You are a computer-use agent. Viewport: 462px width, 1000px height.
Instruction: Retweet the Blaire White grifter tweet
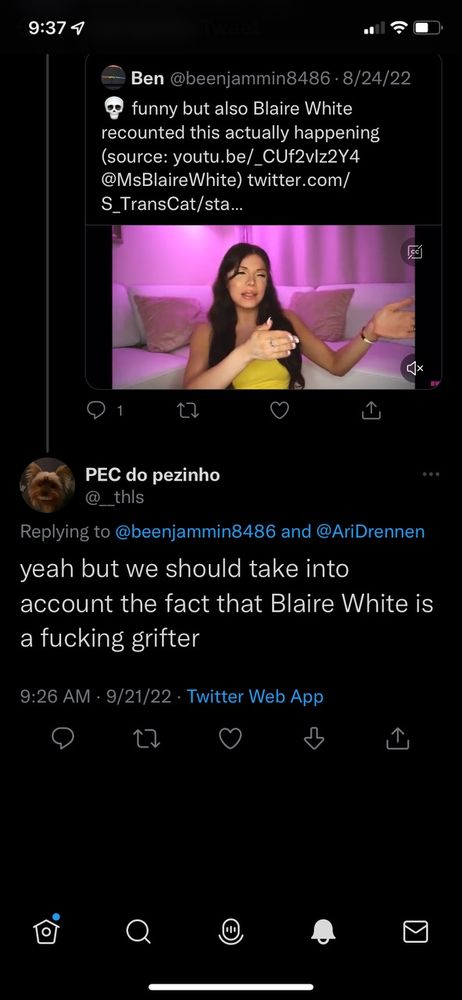coord(147,739)
